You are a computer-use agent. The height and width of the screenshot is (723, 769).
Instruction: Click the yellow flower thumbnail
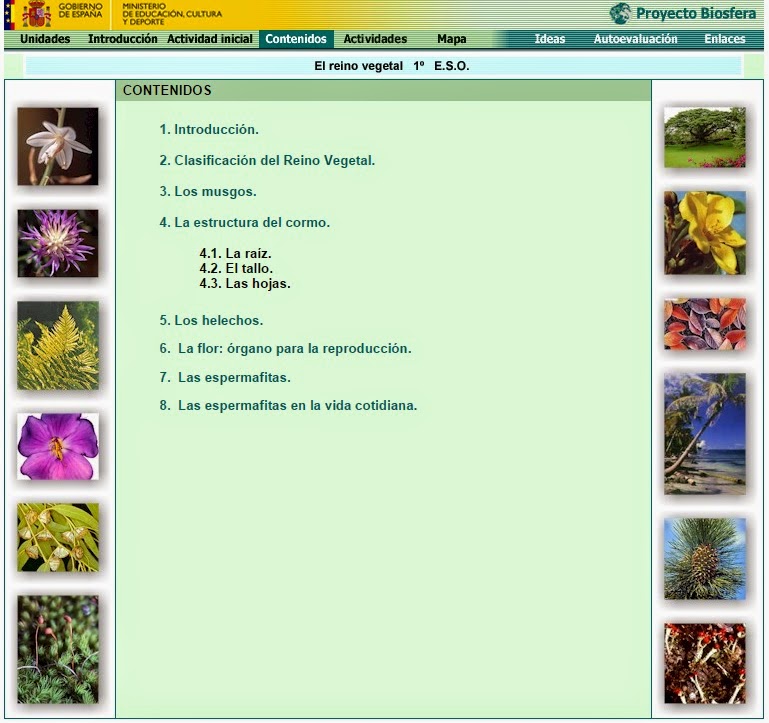(705, 233)
